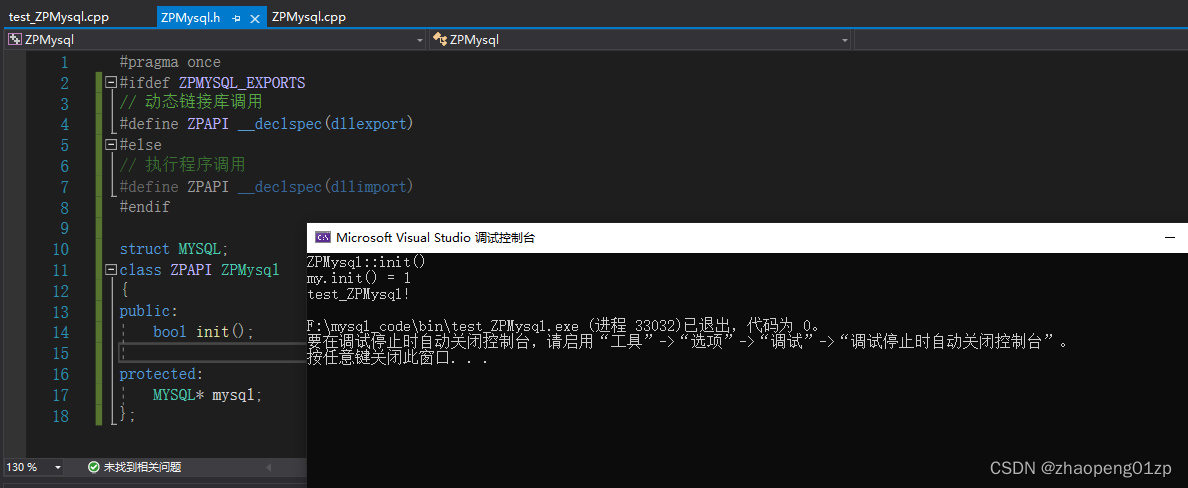The height and width of the screenshot is (488, 1188).
Task: Click the text 'ZPMYSQL_EXPORTS' in editor
Action: 242,83
